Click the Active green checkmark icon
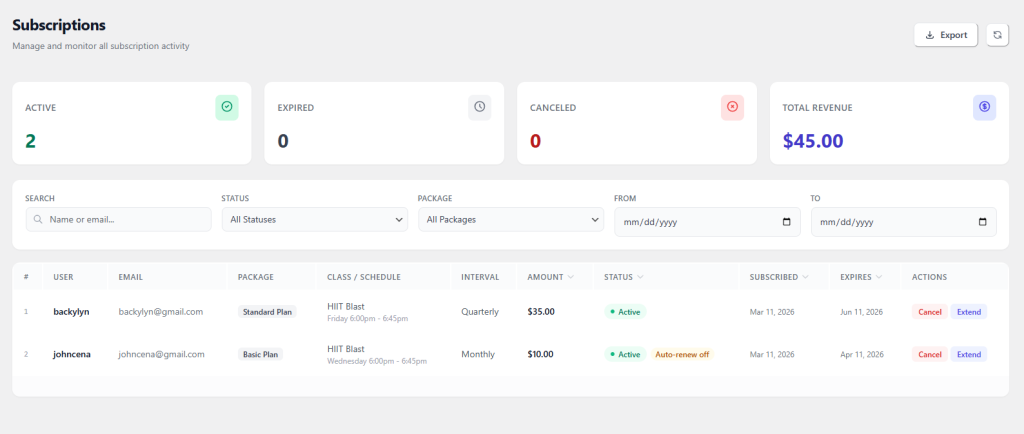The width and height of the screenshot is (1024, 434). tap(227, 107)
